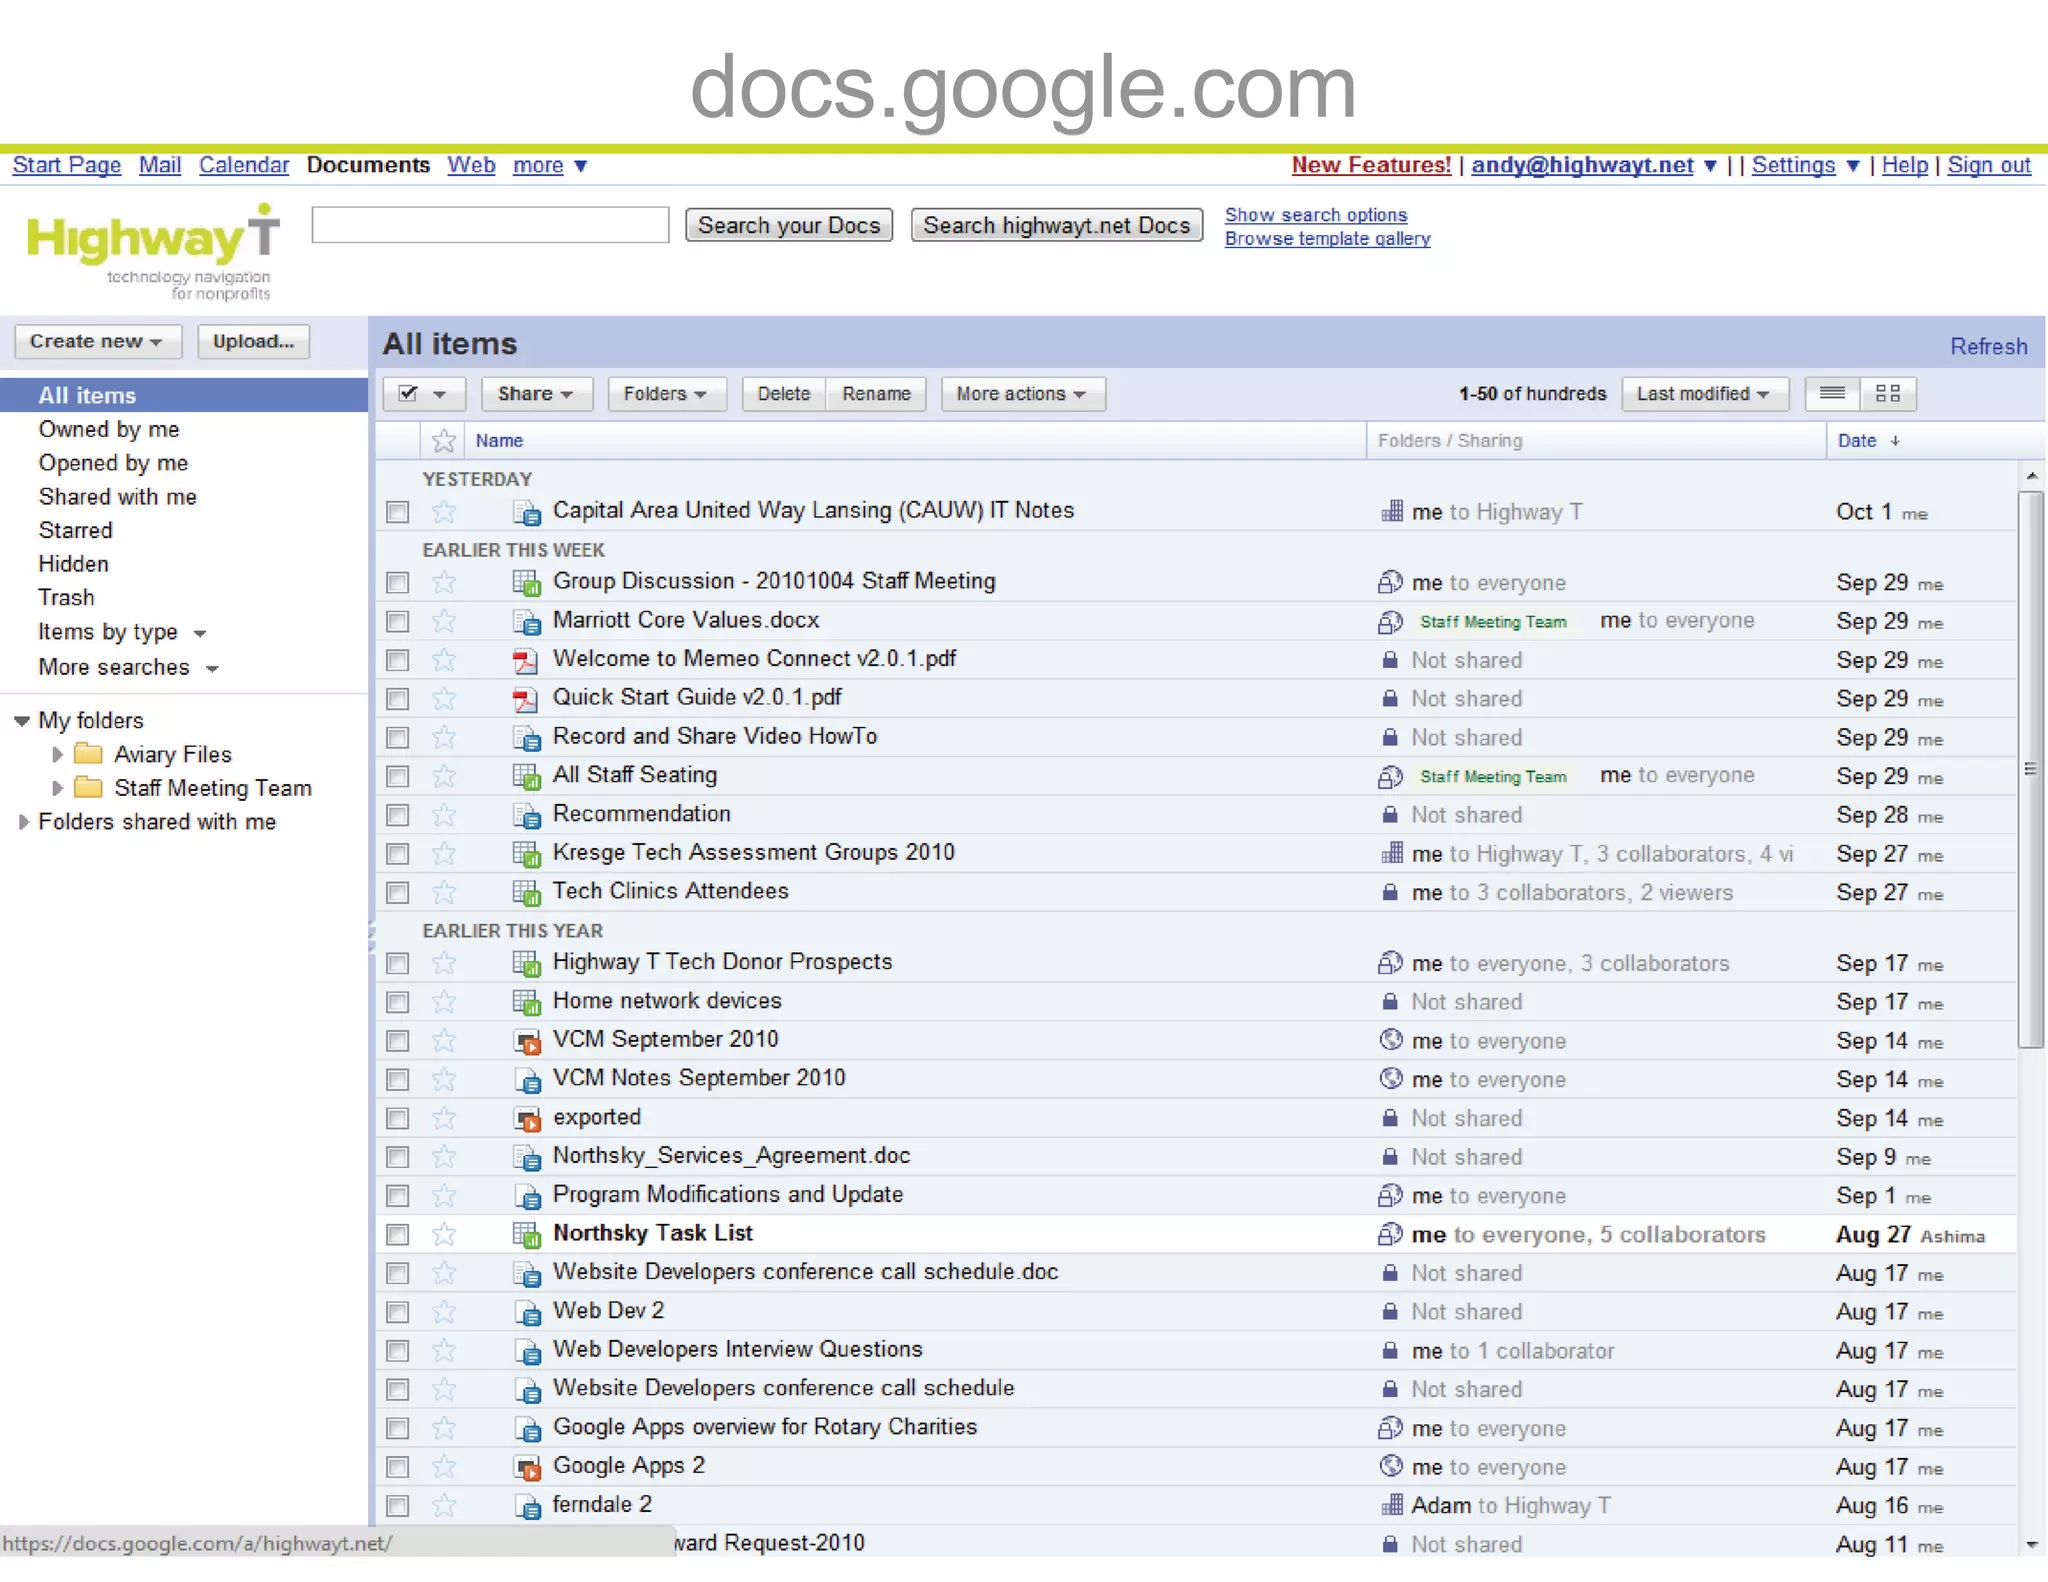Click in the docs search text field

pos(490,225)
